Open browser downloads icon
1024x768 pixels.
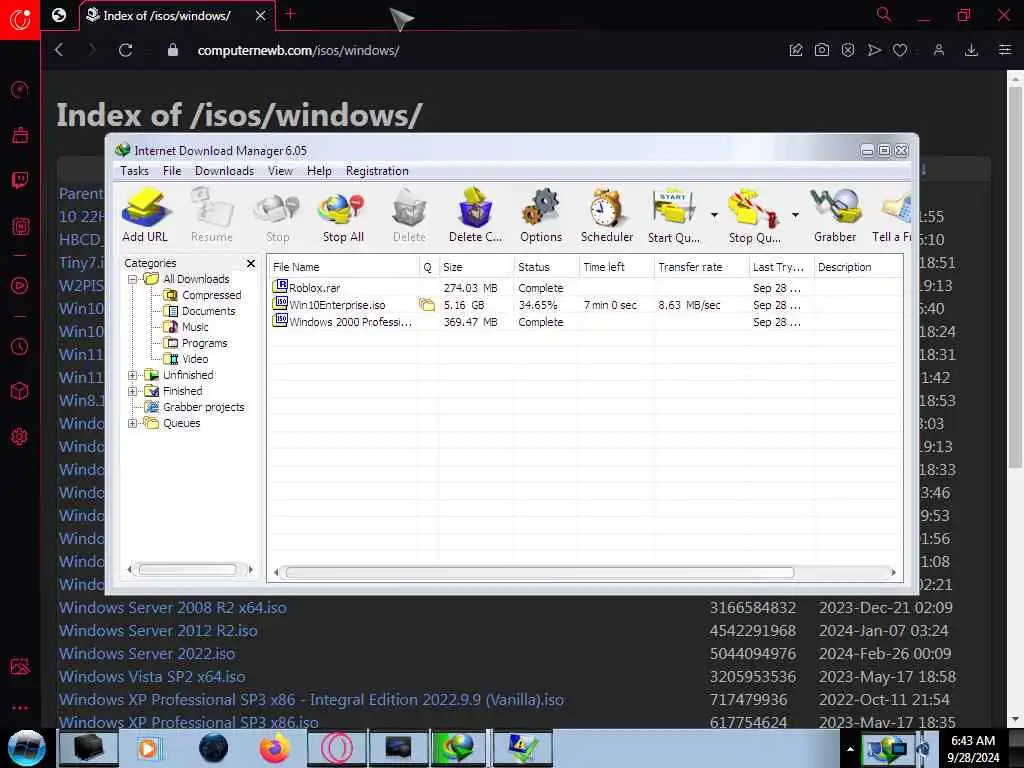click(x=971, y=50)
